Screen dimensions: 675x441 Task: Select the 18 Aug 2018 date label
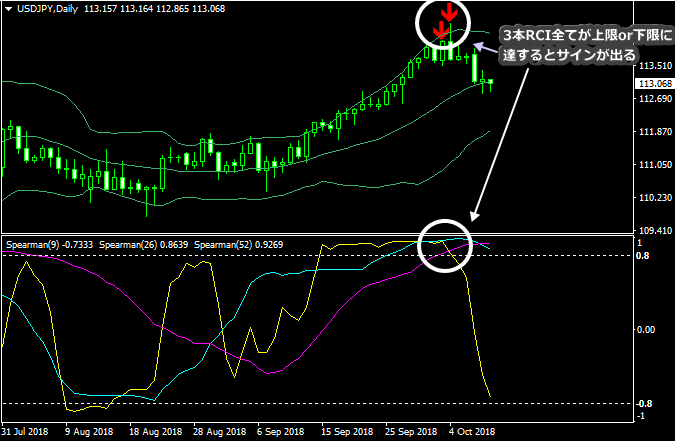click(156, 432)
